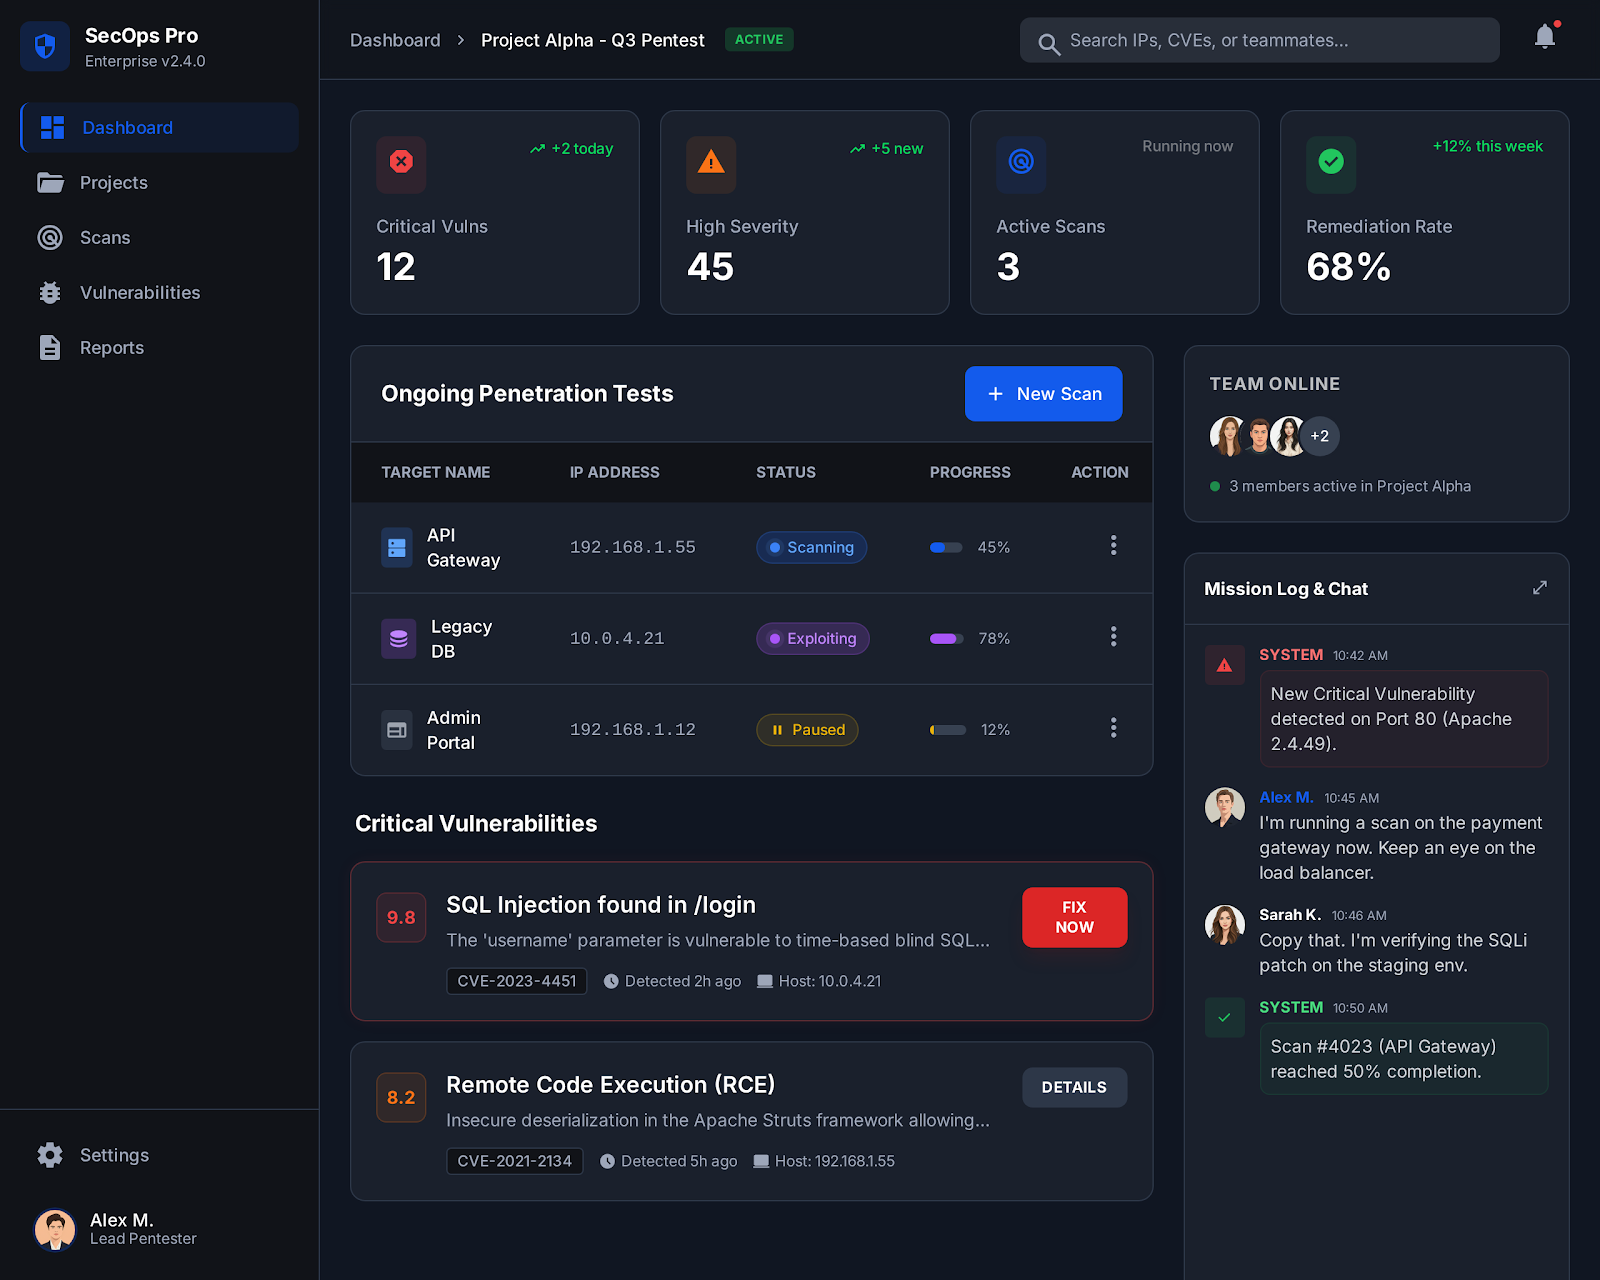Click the Legacy DB 78% progress bar
This screenshot has width=1600, height=1280.
tap(945, 638)
